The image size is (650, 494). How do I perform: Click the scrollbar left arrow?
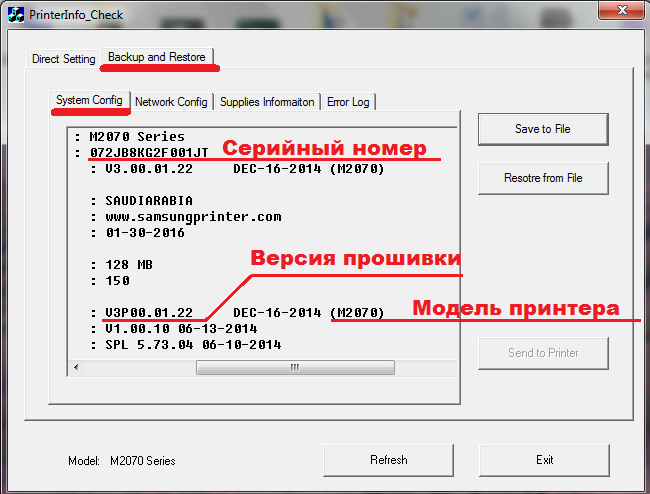tap(76, 367)
